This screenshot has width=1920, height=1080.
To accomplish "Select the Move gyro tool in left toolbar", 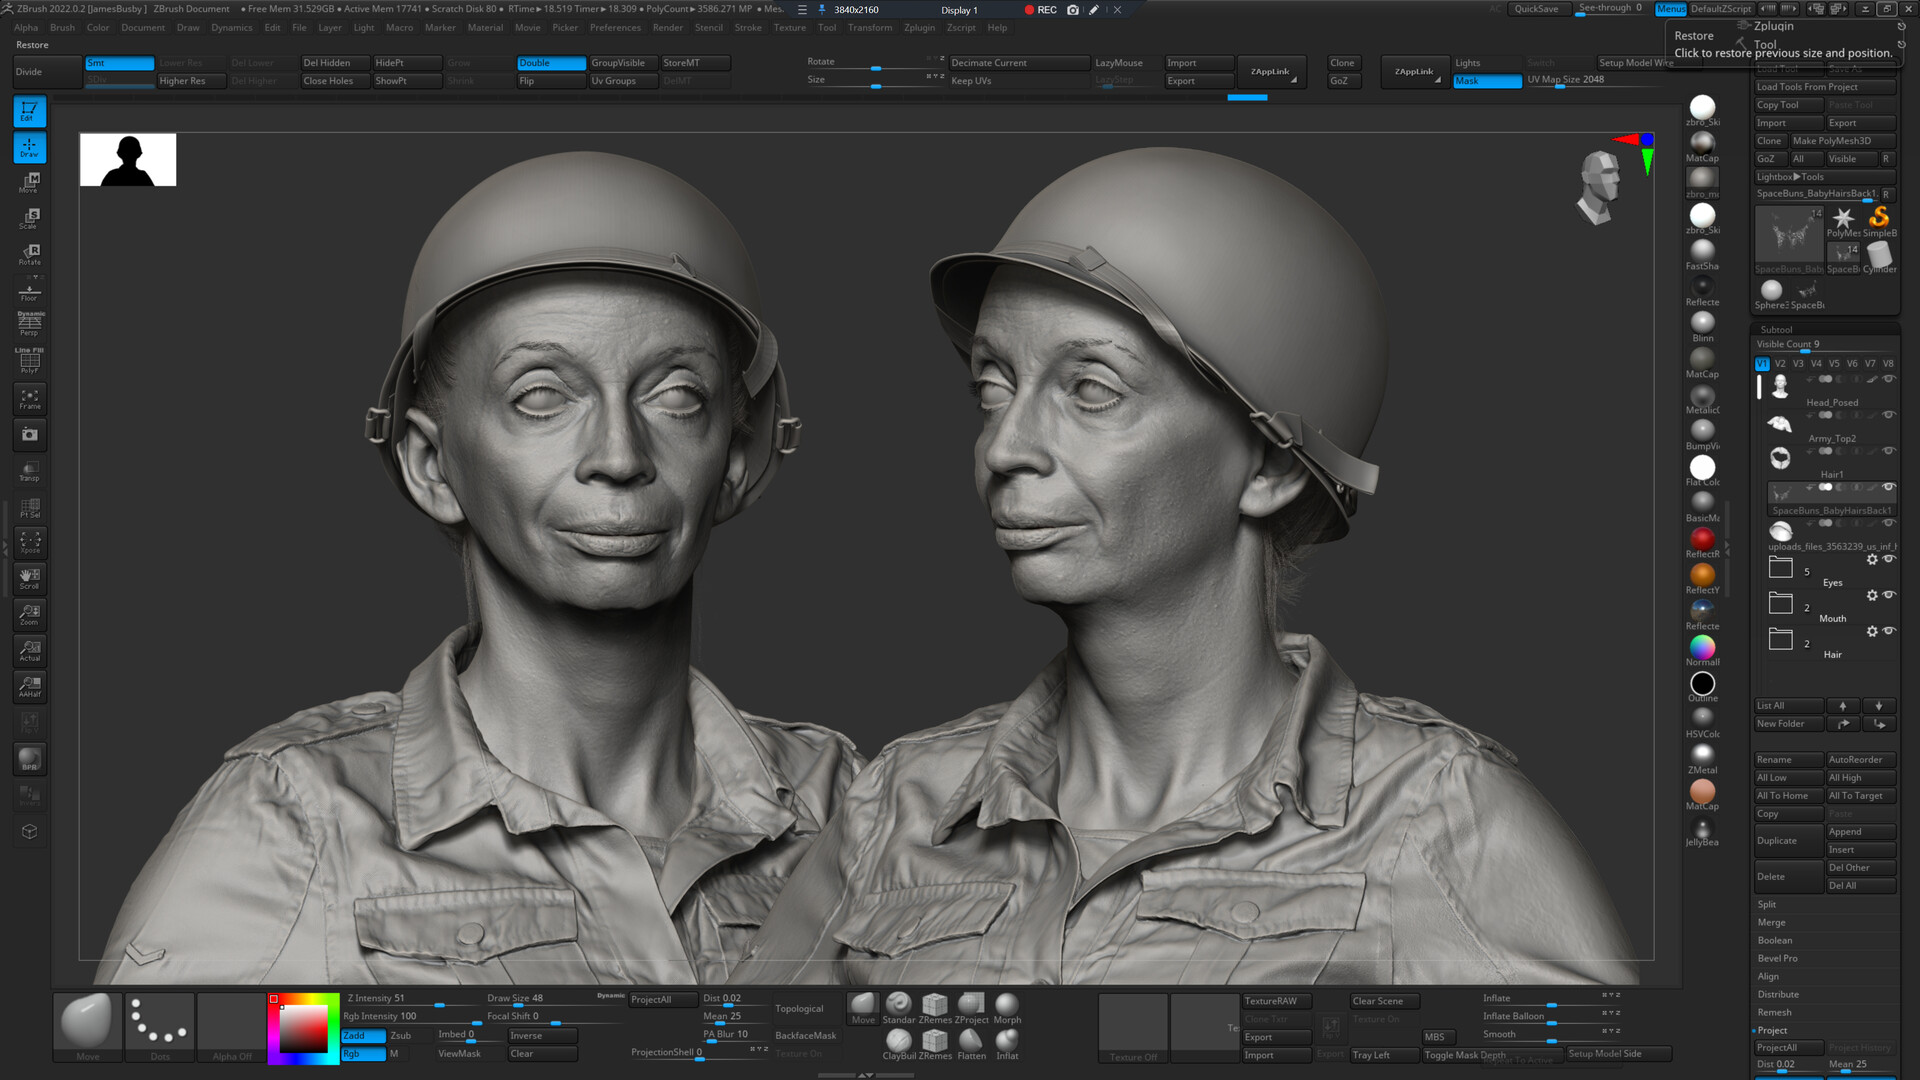I will coord(29,183).
